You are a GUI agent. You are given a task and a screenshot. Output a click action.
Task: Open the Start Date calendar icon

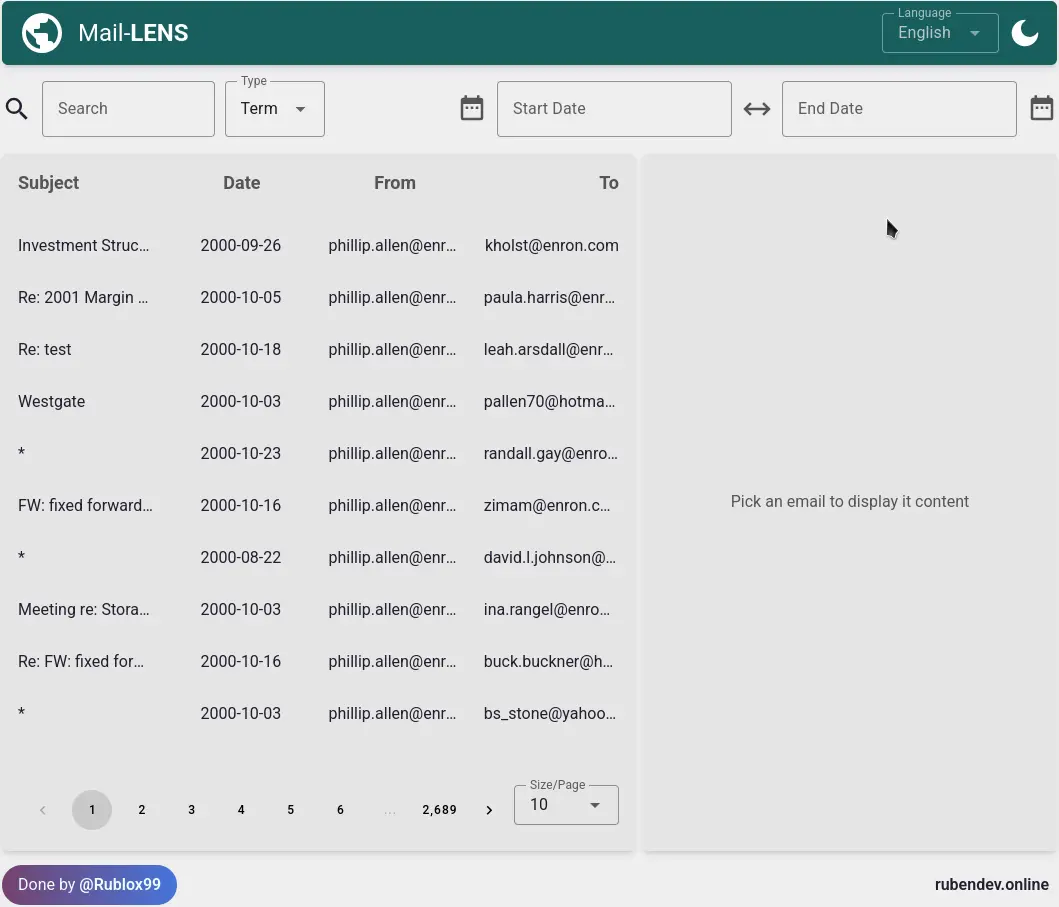pos(471,108)
